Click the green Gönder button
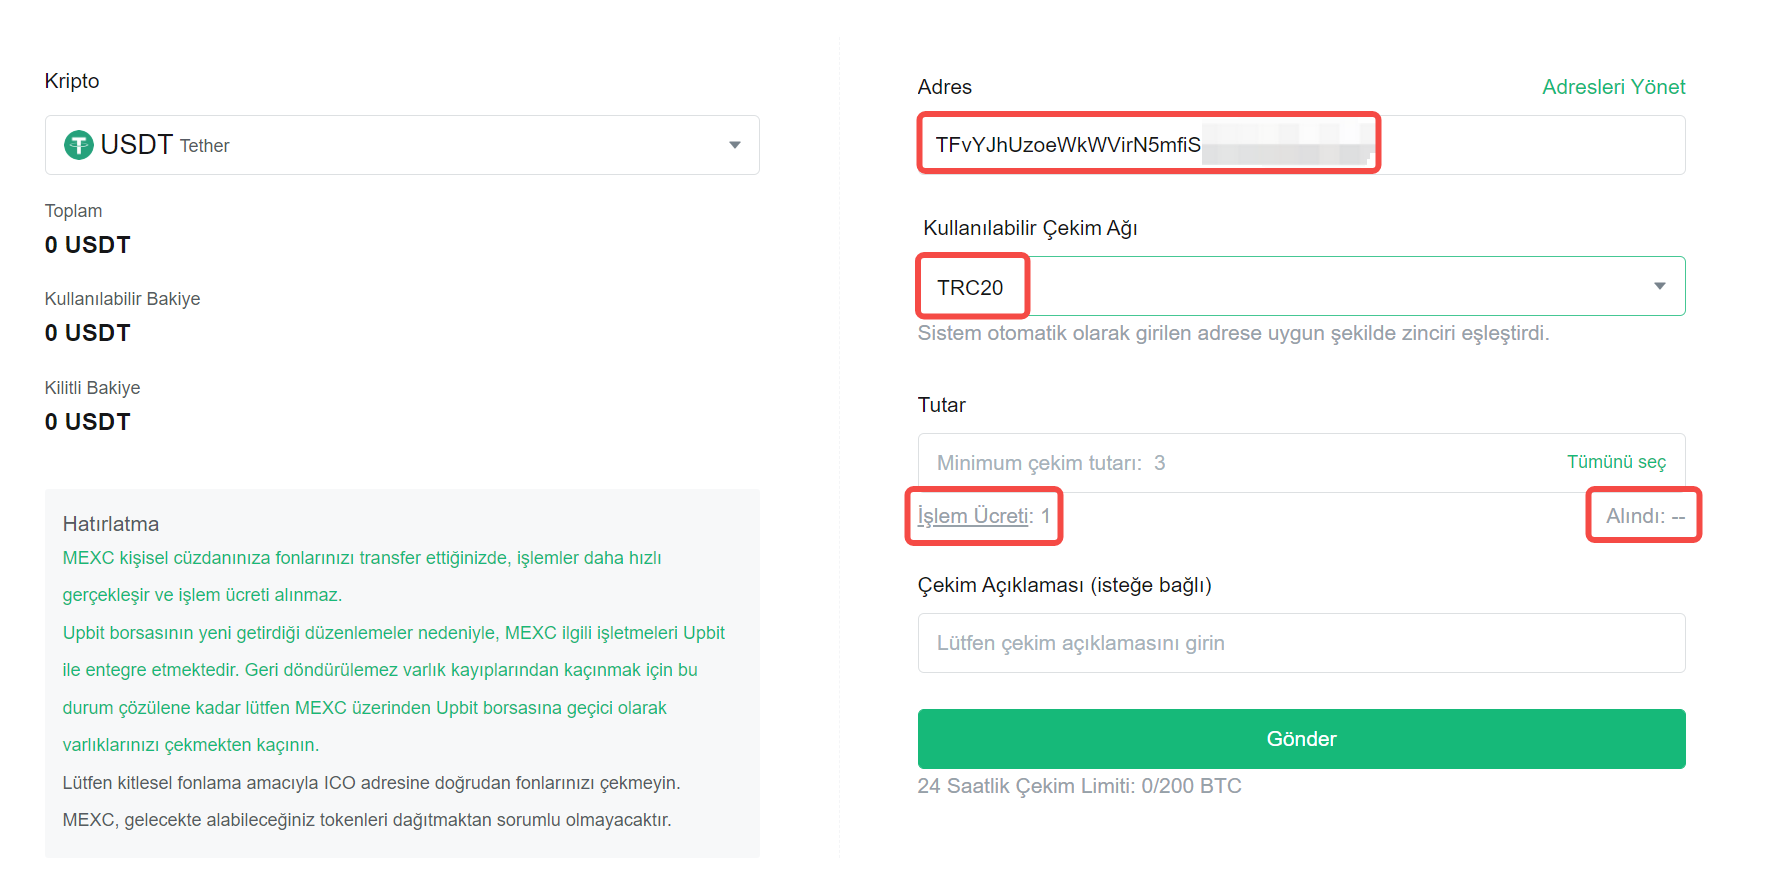Image resolution: width=1787 pixels, height=894 pixels. point(1301,739)
